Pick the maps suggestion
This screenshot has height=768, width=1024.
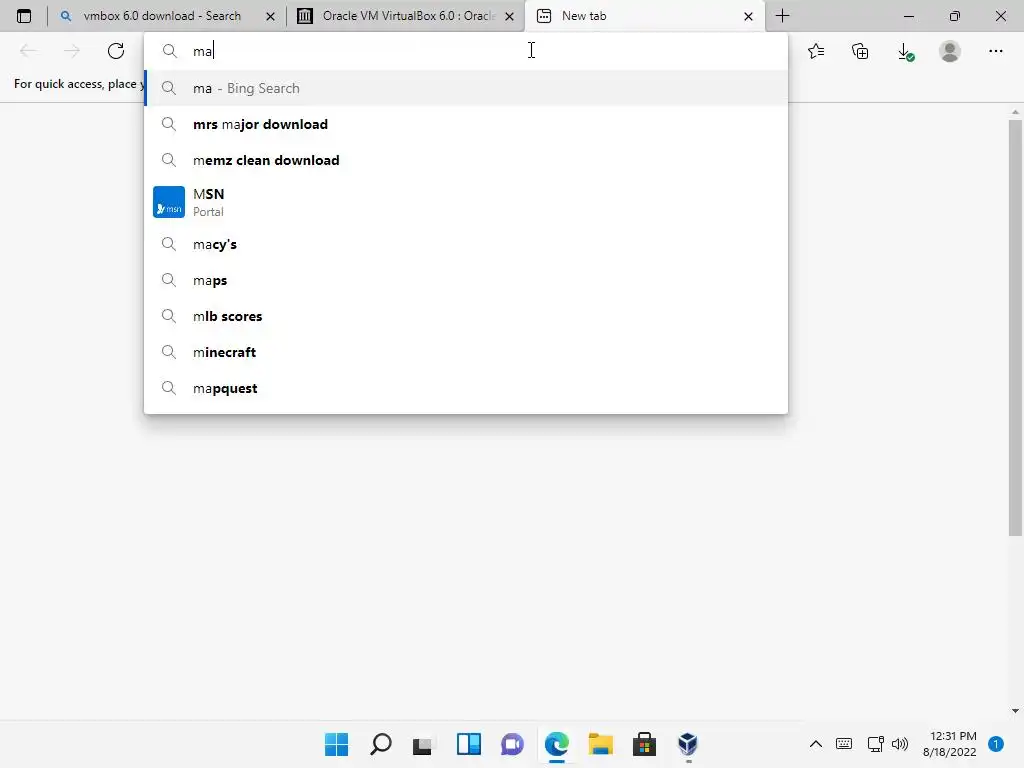(466, 280)
